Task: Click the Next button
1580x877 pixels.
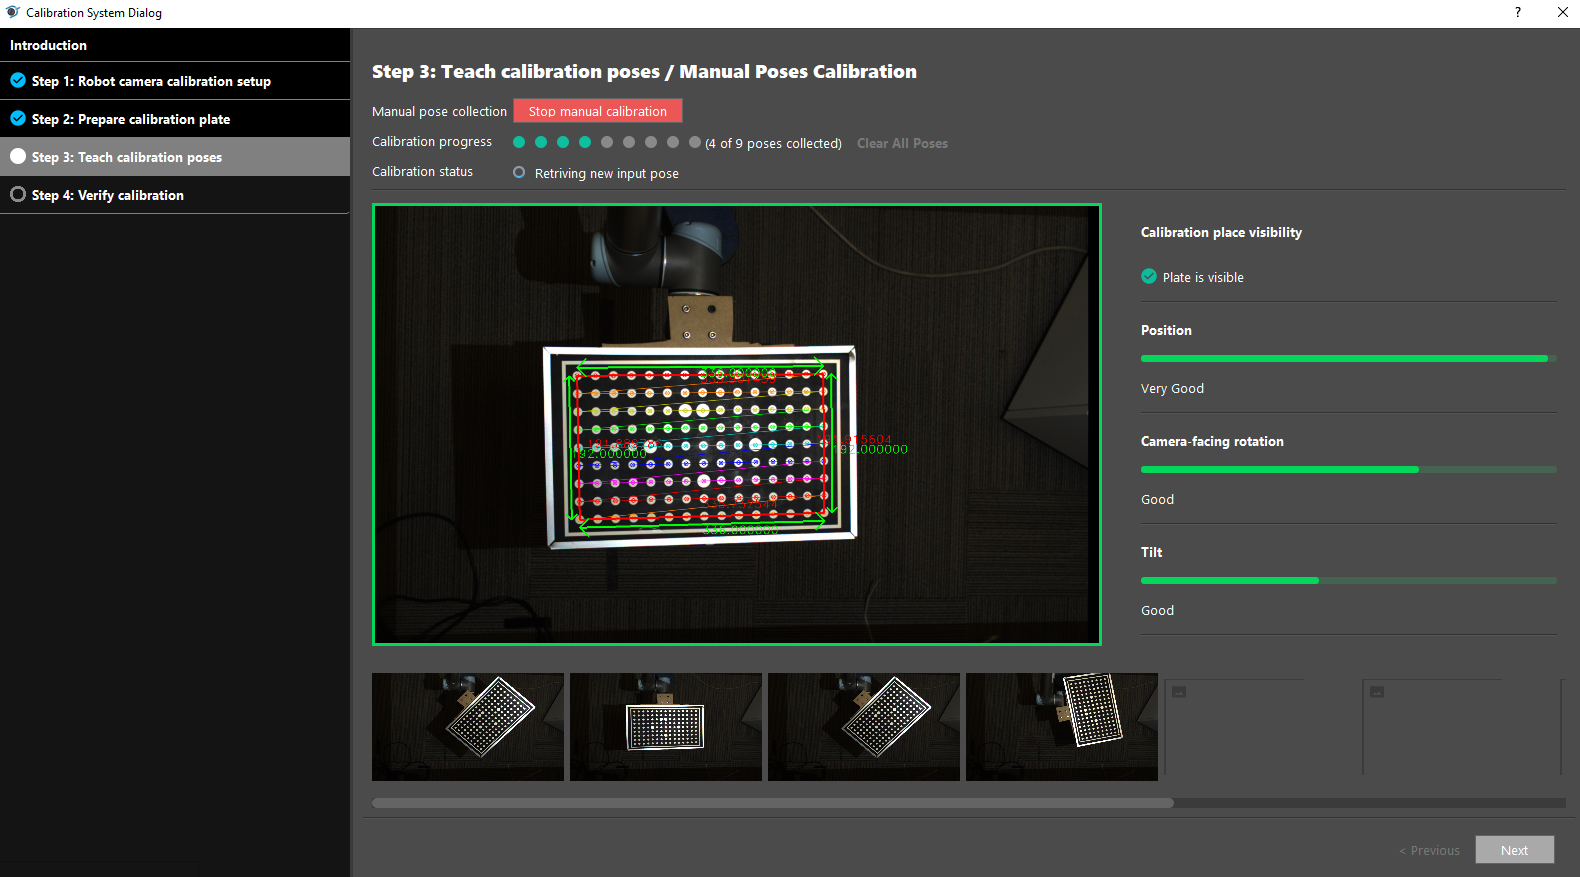Action: point(1514,850)
